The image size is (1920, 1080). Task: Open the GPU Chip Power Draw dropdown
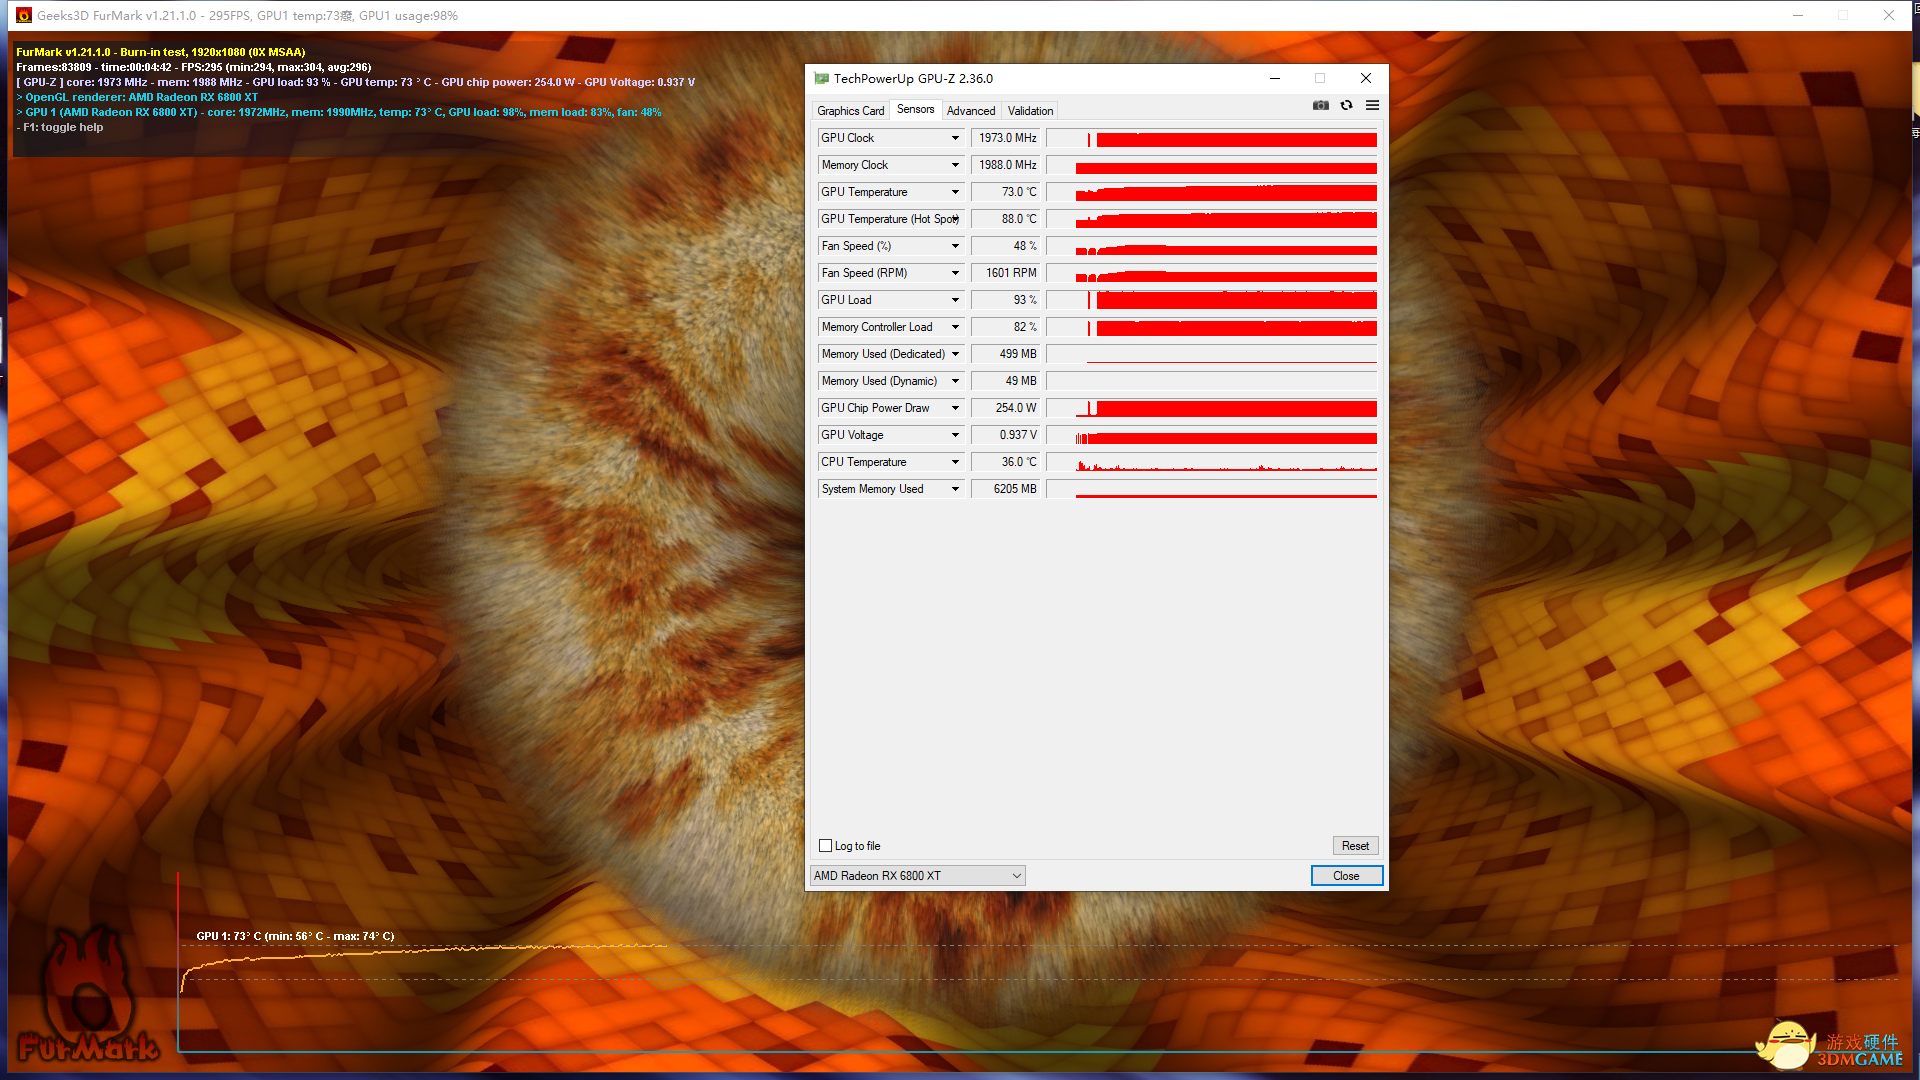pos(955,408)
